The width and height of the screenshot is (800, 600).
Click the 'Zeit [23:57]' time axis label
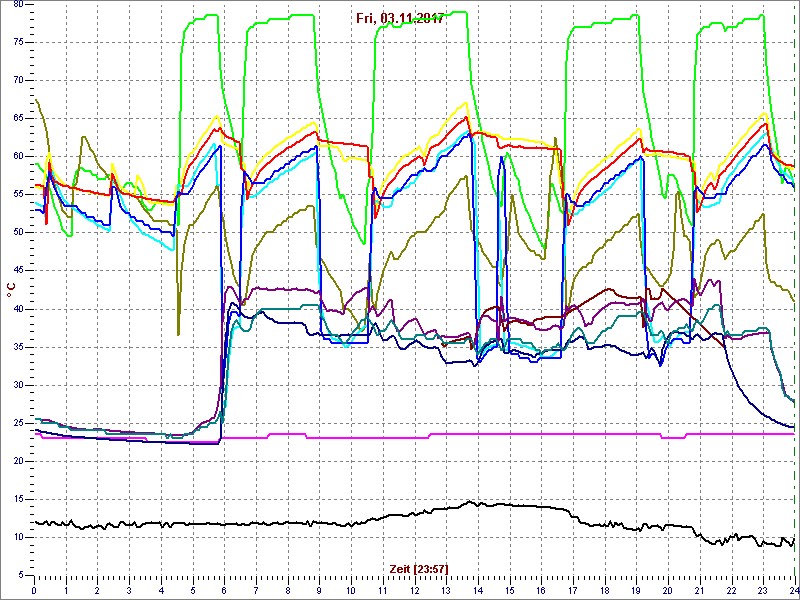point(419,568)
